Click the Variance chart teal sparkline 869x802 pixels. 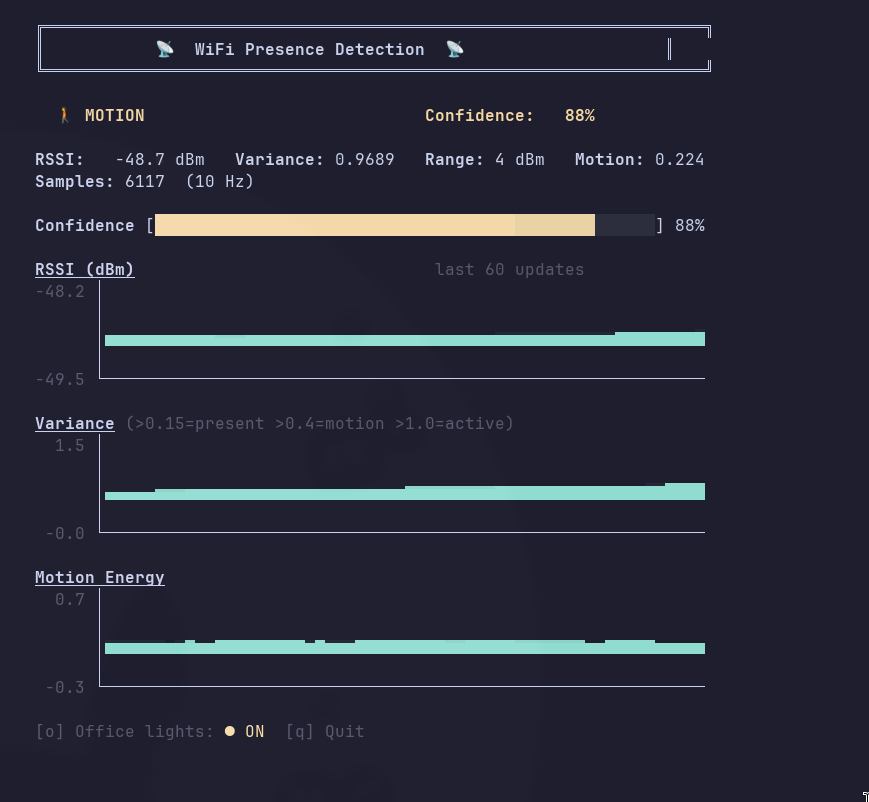[x=405, y=492]
